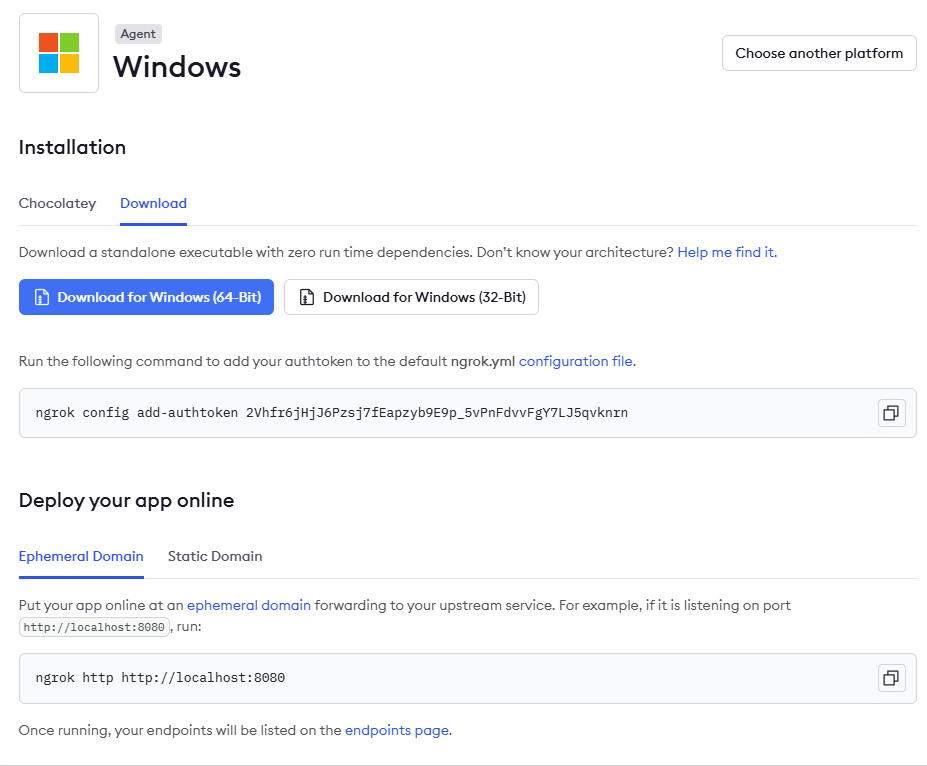The width and height of the screenshot is (927, 766).
Task: Click the Windows title heading
Action: (x=177, y=67)
